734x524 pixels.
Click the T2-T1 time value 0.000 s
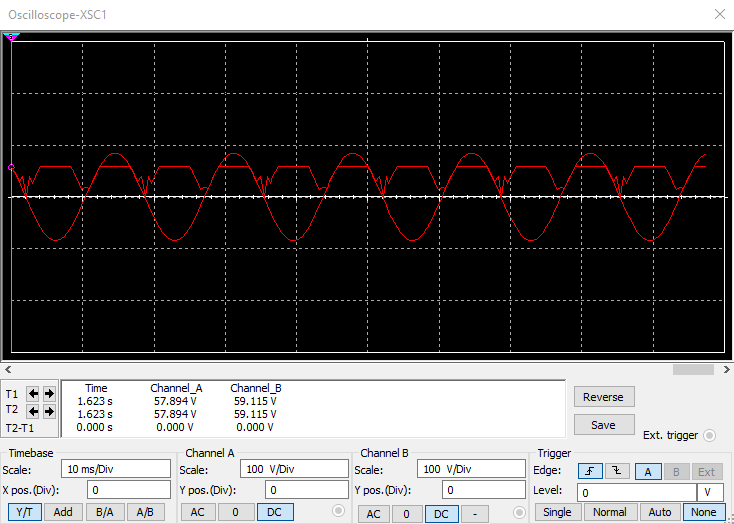click(x=95, y=427)
